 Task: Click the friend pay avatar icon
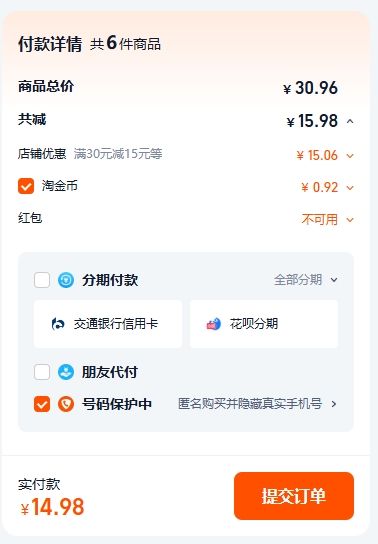66,372
